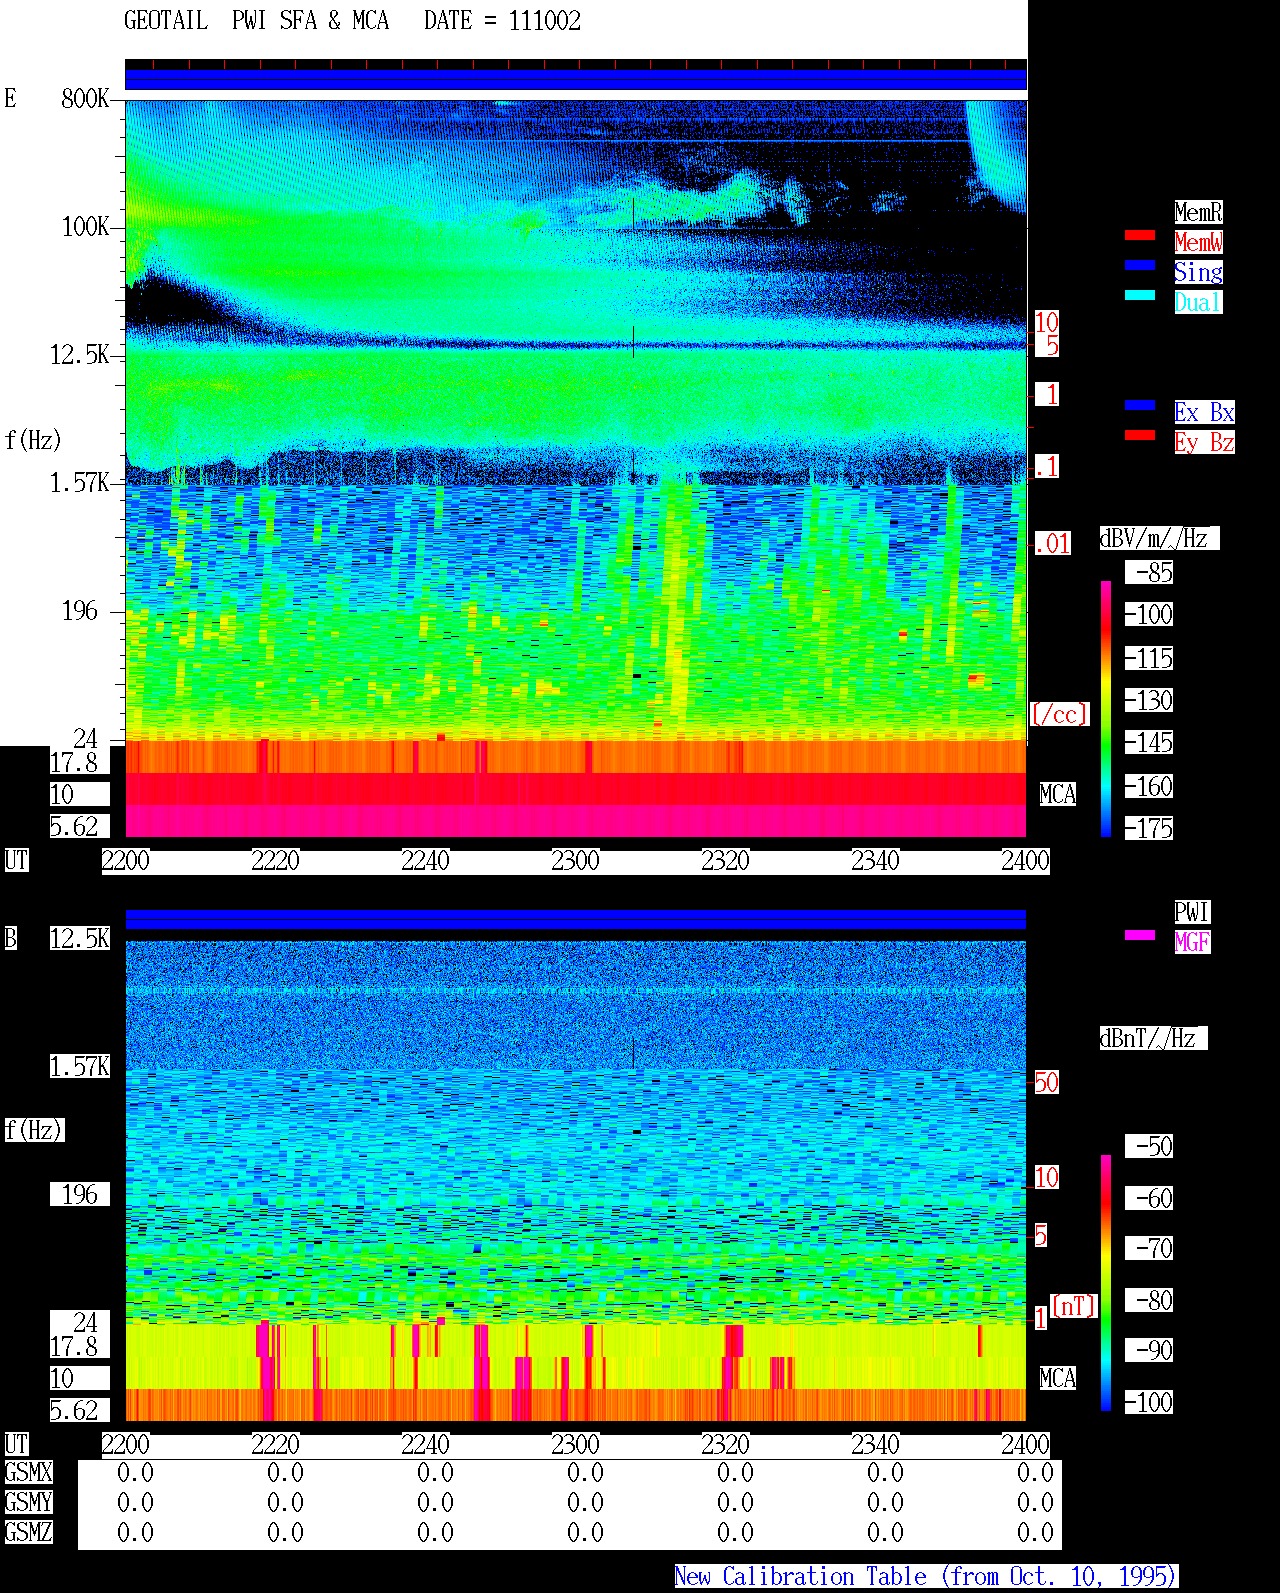Click the red MemW legend swatch
The image size is (1280, 1593).
[x=1140, y=235]
